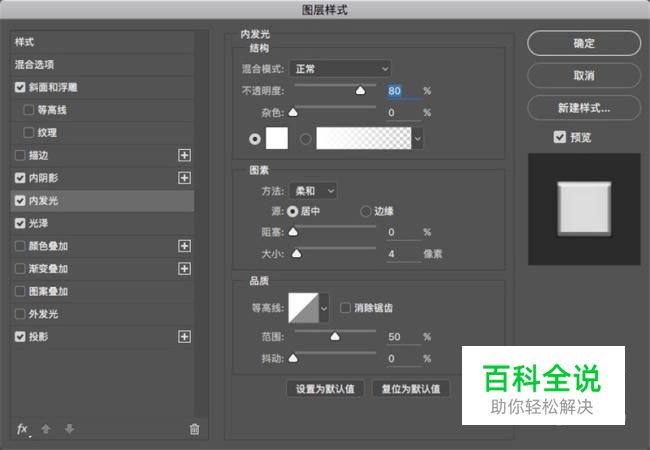Click the fx effects menu icon

click(x=23, y=429)
